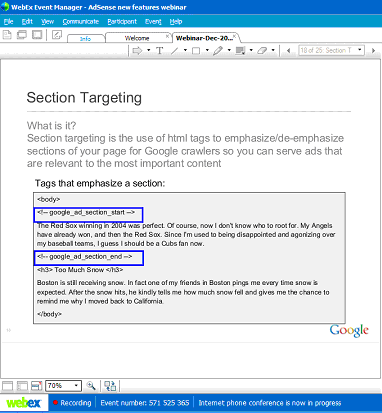
Task: Click the 'Recording' status label
Action: pyautogui.click(x=76, y=403)
